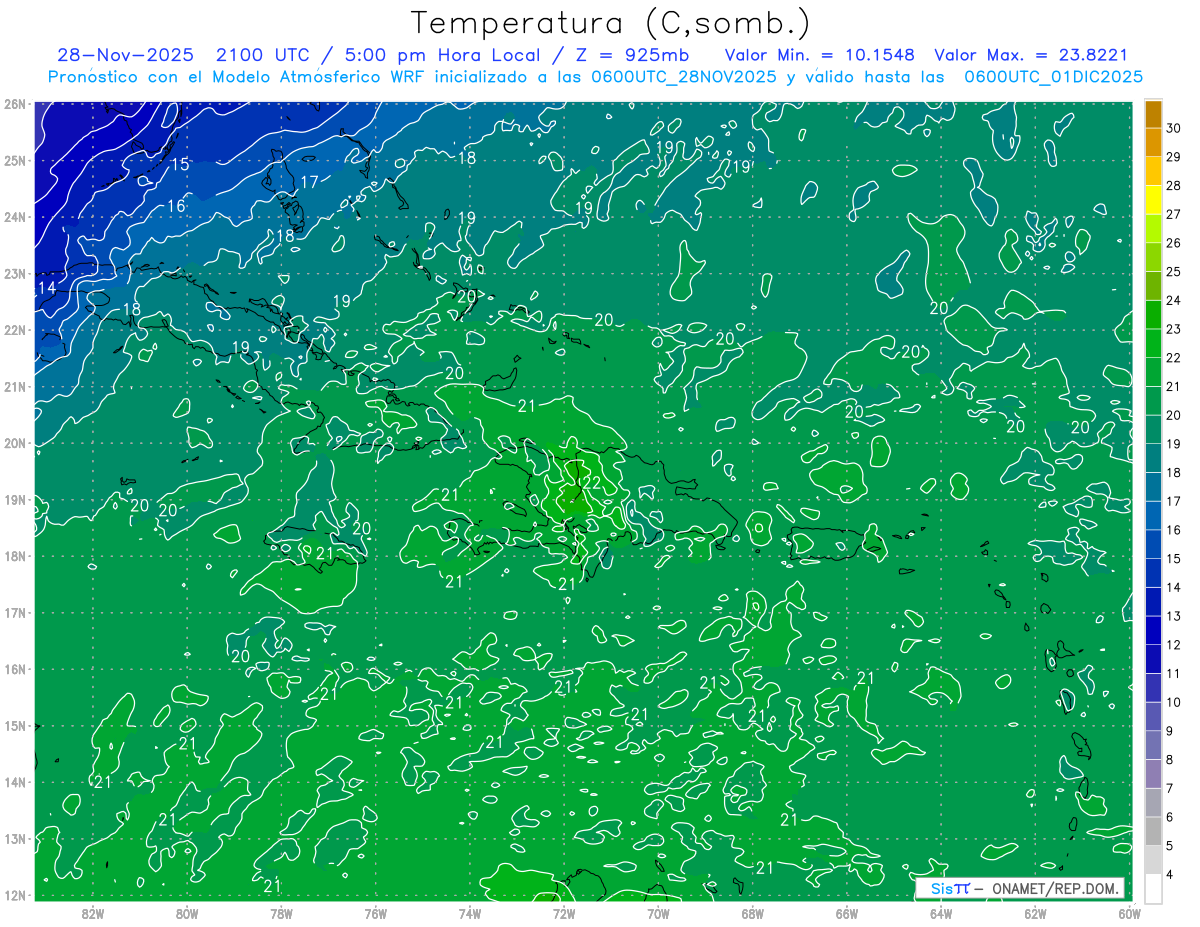Screen dimensions: 1200x927
Task: Click the '15N' latitude axis label
Action: (x=14, y=725)
